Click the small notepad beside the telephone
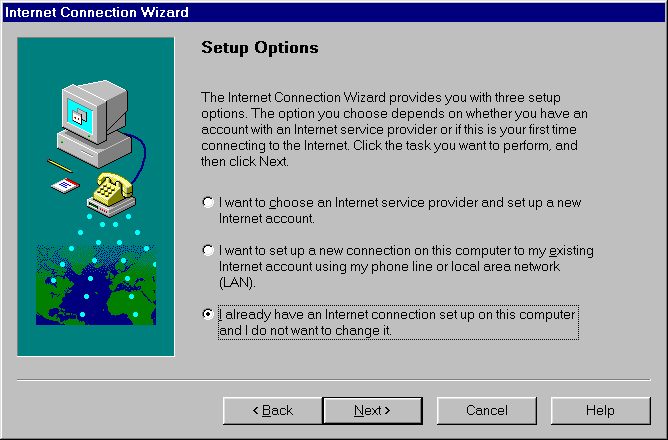 (65, 185)
